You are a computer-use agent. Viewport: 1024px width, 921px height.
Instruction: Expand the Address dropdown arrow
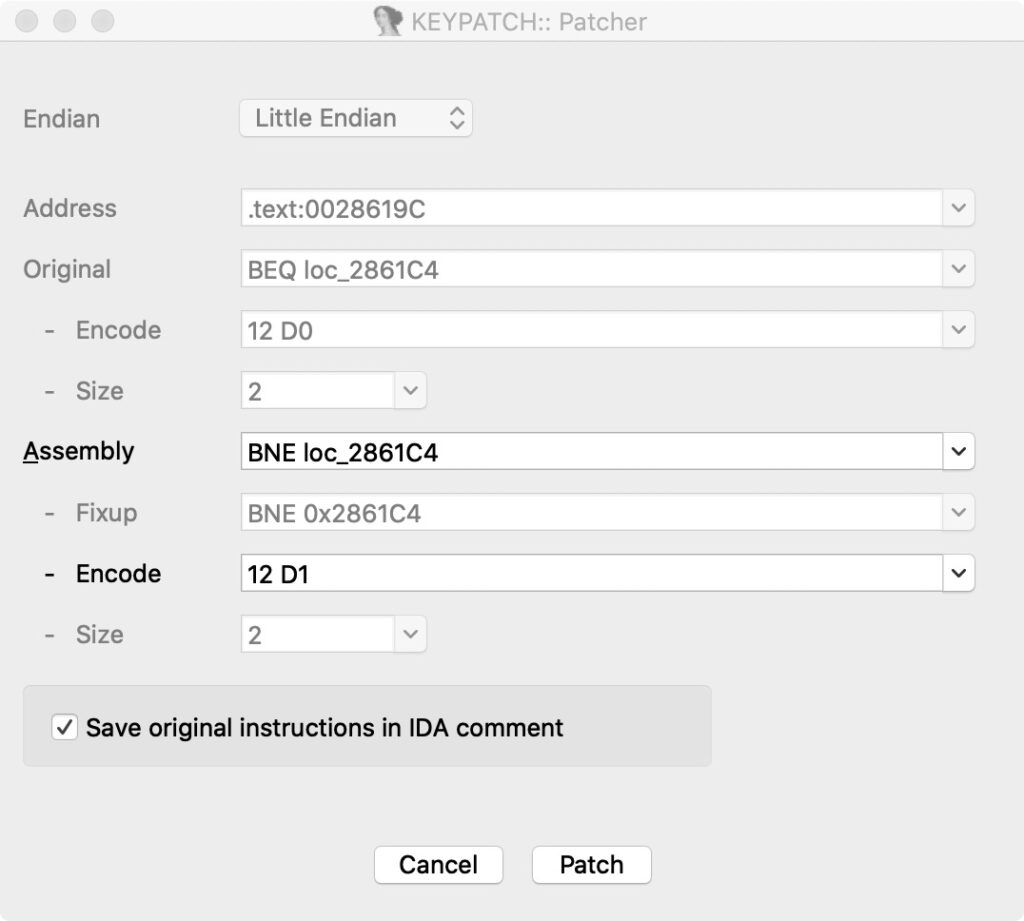coord(958,208)
